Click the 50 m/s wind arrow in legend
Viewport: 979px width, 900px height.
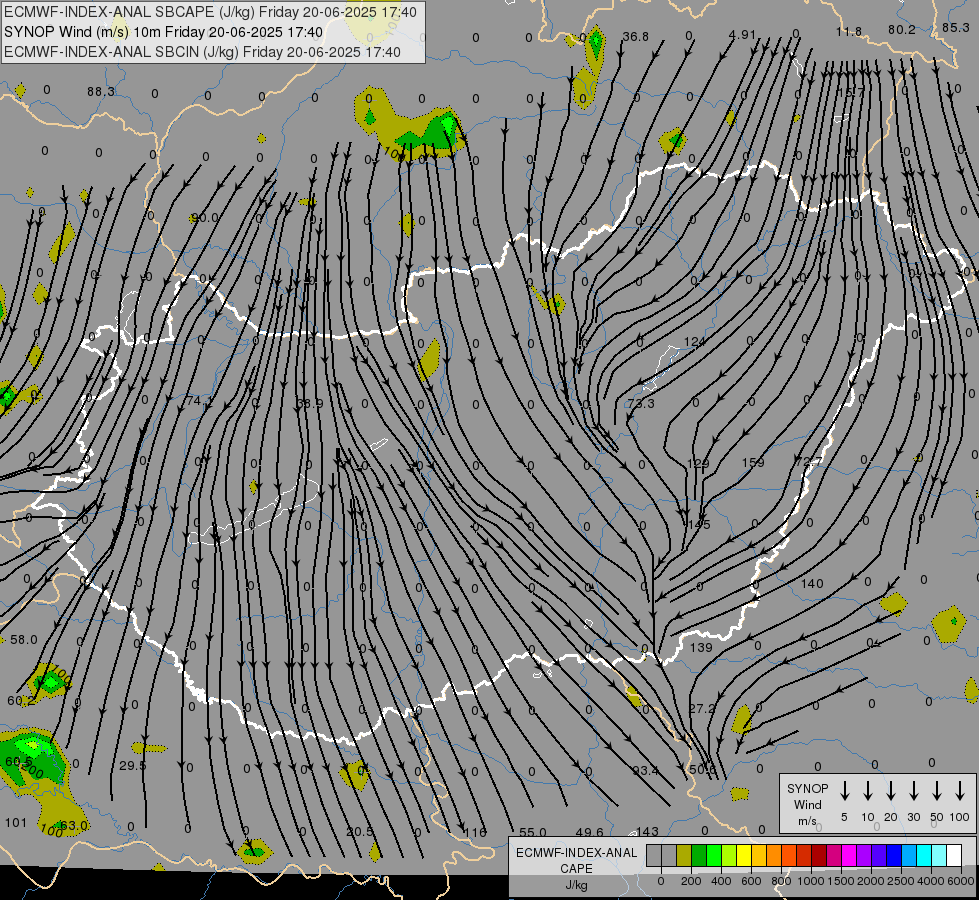coord(937,791)
